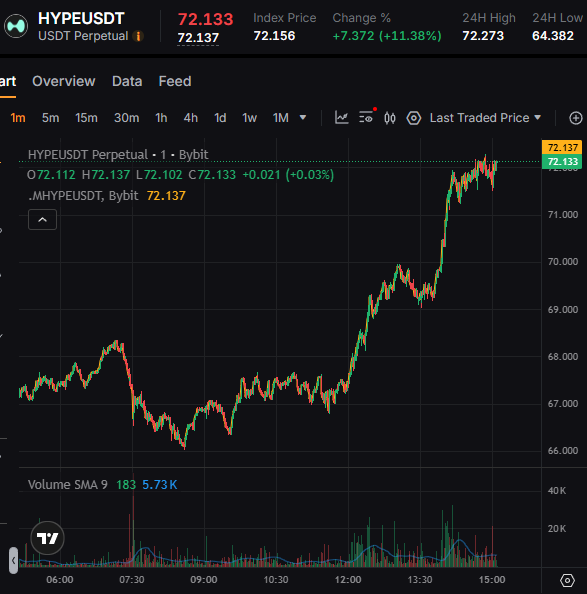Click the 12:00 time axis label
Viewport: 587px width, 594px height.
pos(348,580)
